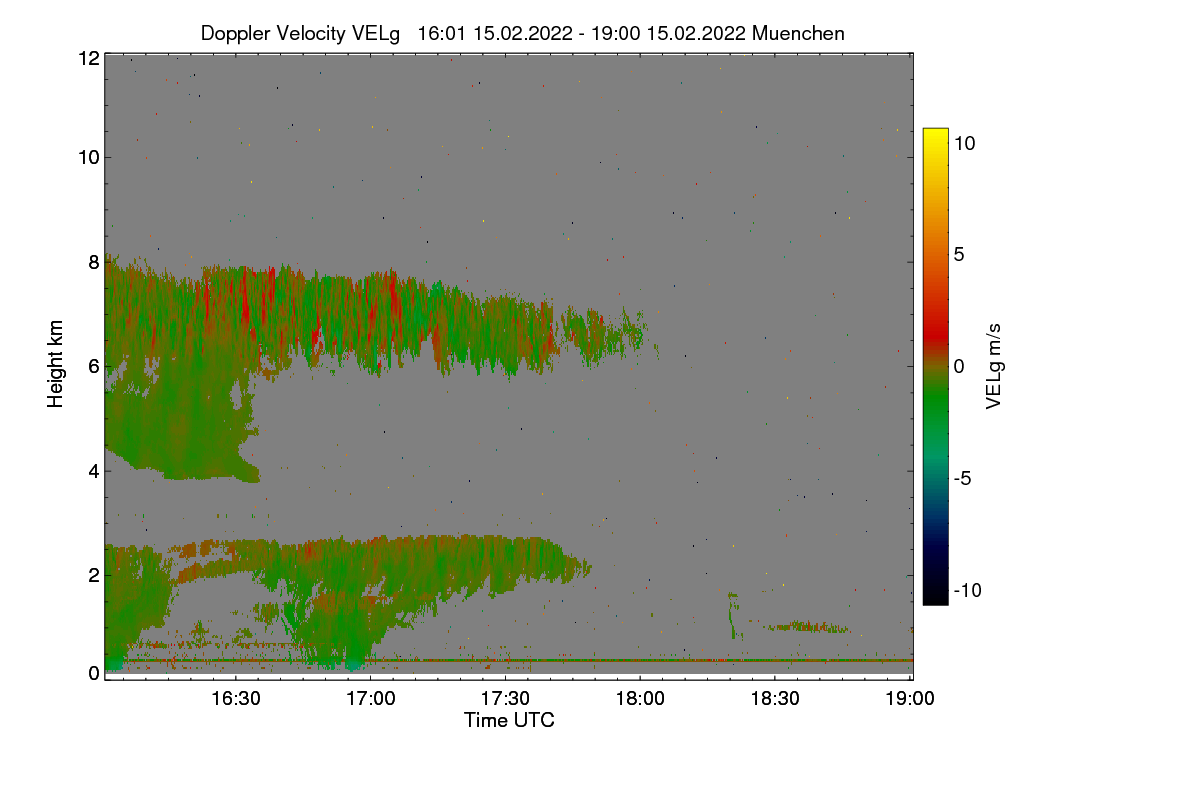
Task: Click the 'Height km' y-axis label
Action: pyautogui.click(x=56, y=365)
